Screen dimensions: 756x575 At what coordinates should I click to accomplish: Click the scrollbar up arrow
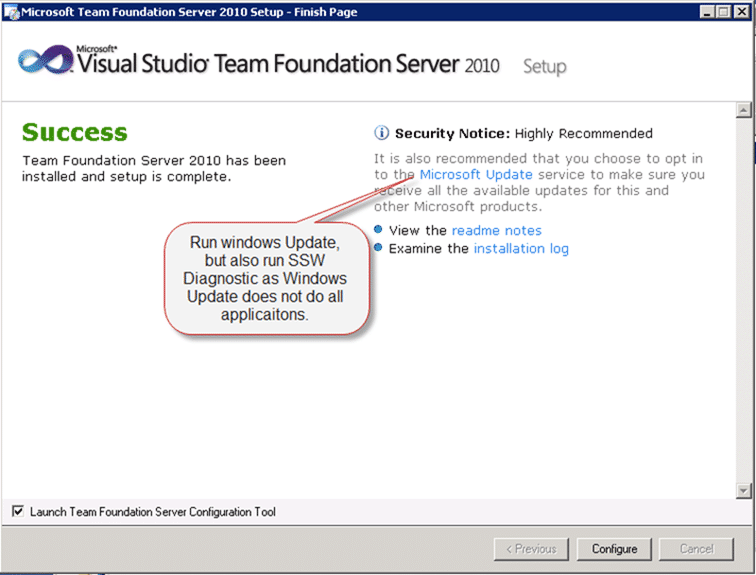743,110
